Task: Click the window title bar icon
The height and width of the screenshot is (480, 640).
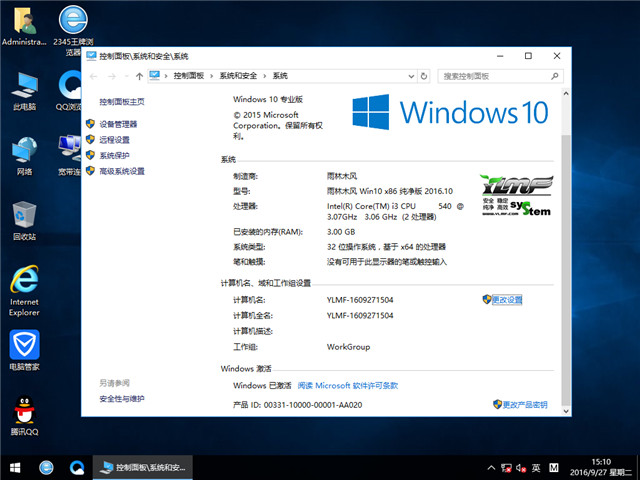Action: tap(91, 56)
